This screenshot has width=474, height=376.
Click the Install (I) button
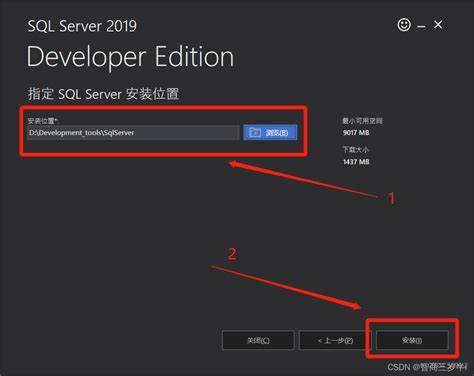point(412,340)
